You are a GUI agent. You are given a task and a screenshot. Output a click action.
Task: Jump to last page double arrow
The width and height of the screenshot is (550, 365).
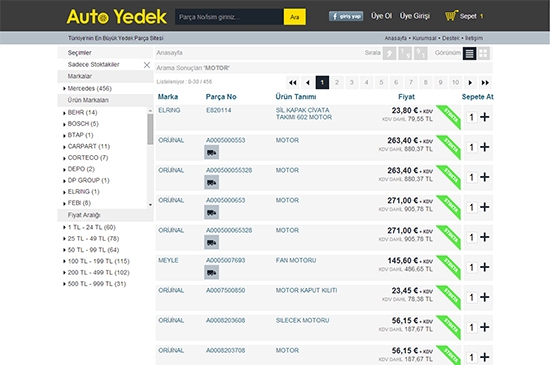tap(485, 83)
